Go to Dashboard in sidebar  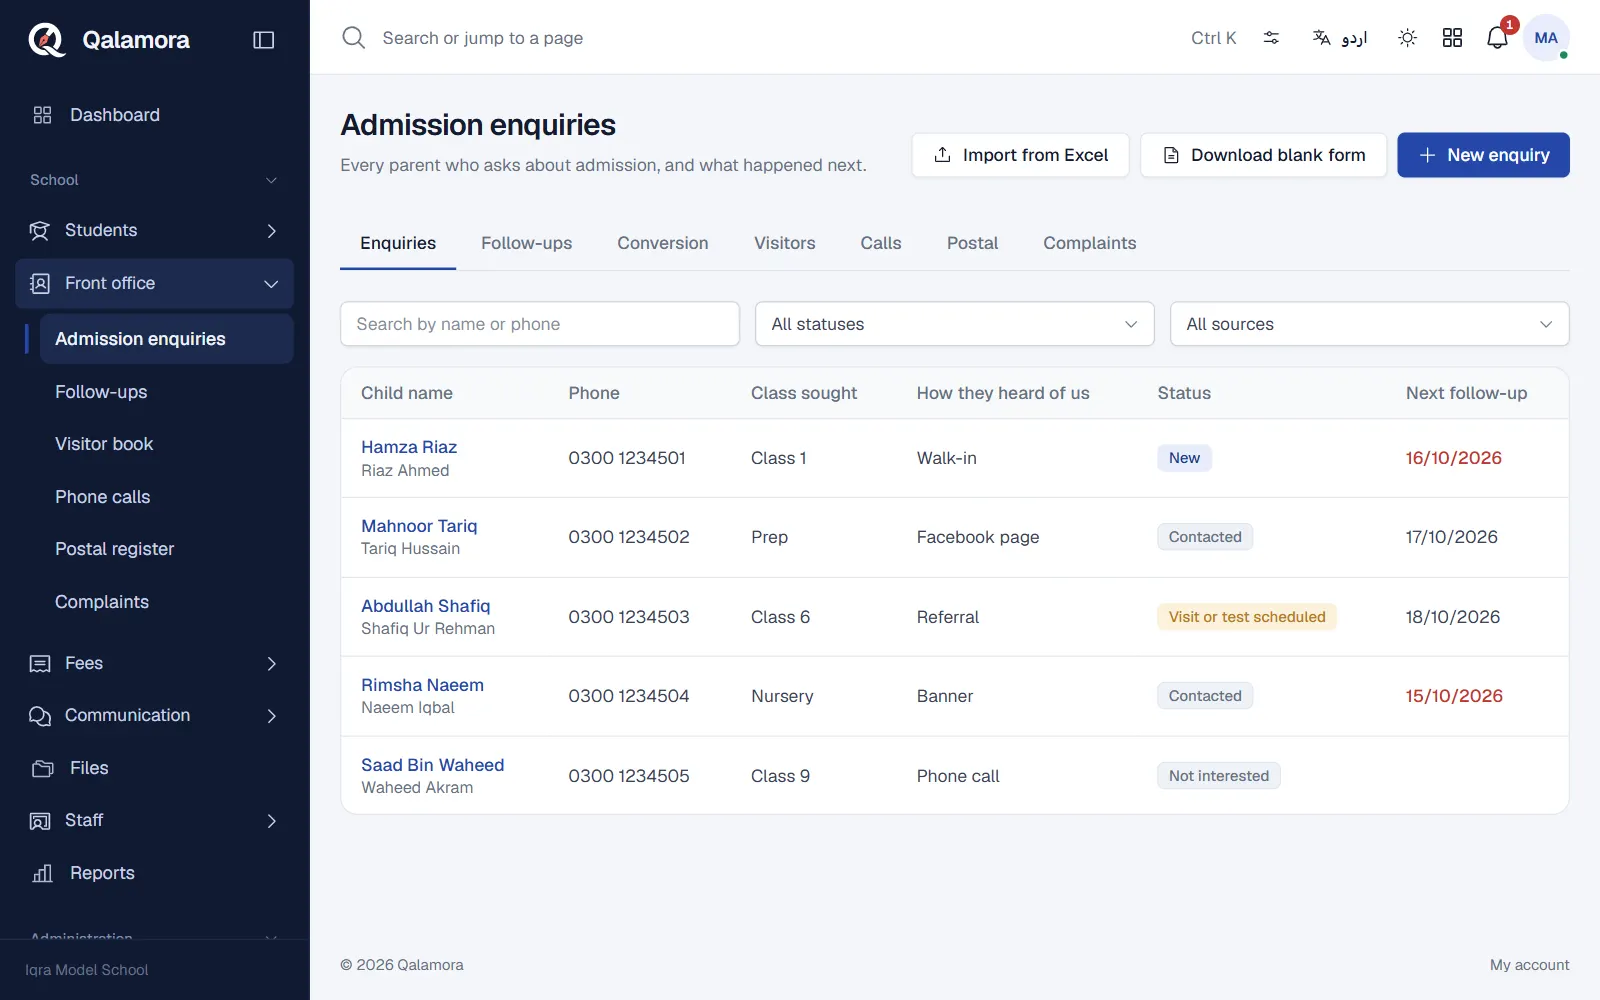(x=154, y=115)
